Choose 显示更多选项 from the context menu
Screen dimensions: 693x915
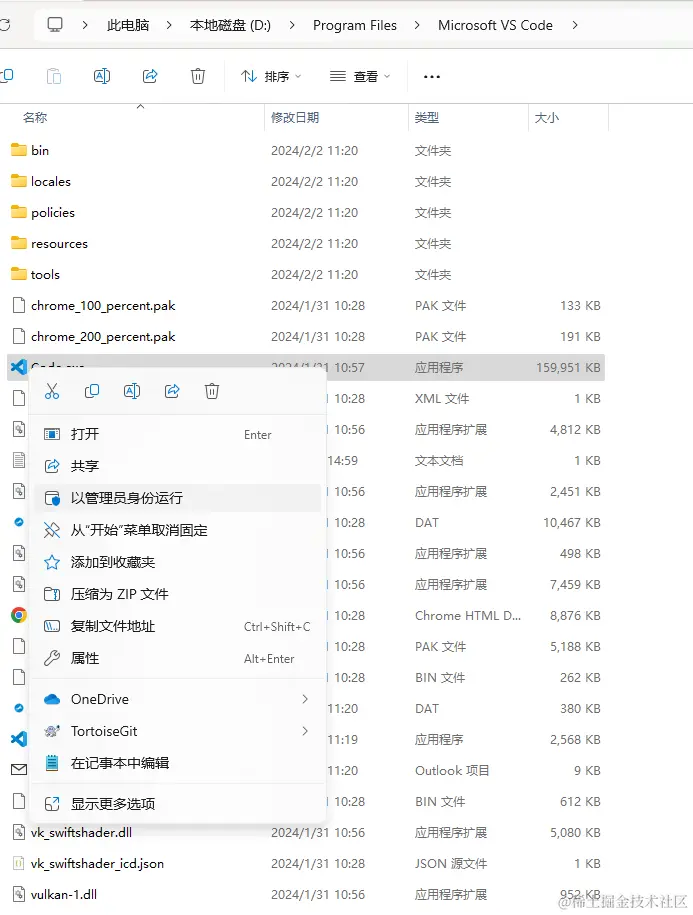click(x=177, y=804)
